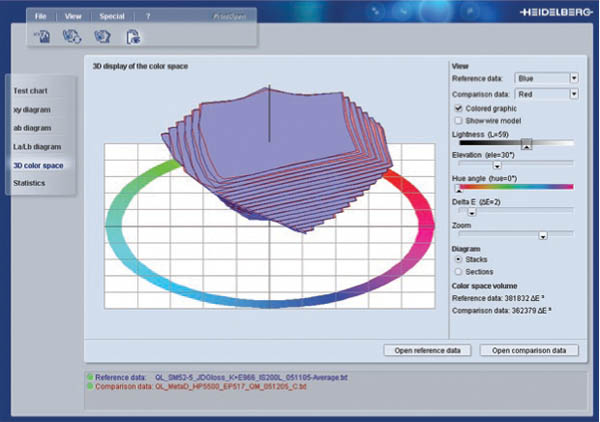Image resolution: width=600 pixels, height=422 pixels.
Task: Click the gamut icon with circular arrows
Action: 71,37
